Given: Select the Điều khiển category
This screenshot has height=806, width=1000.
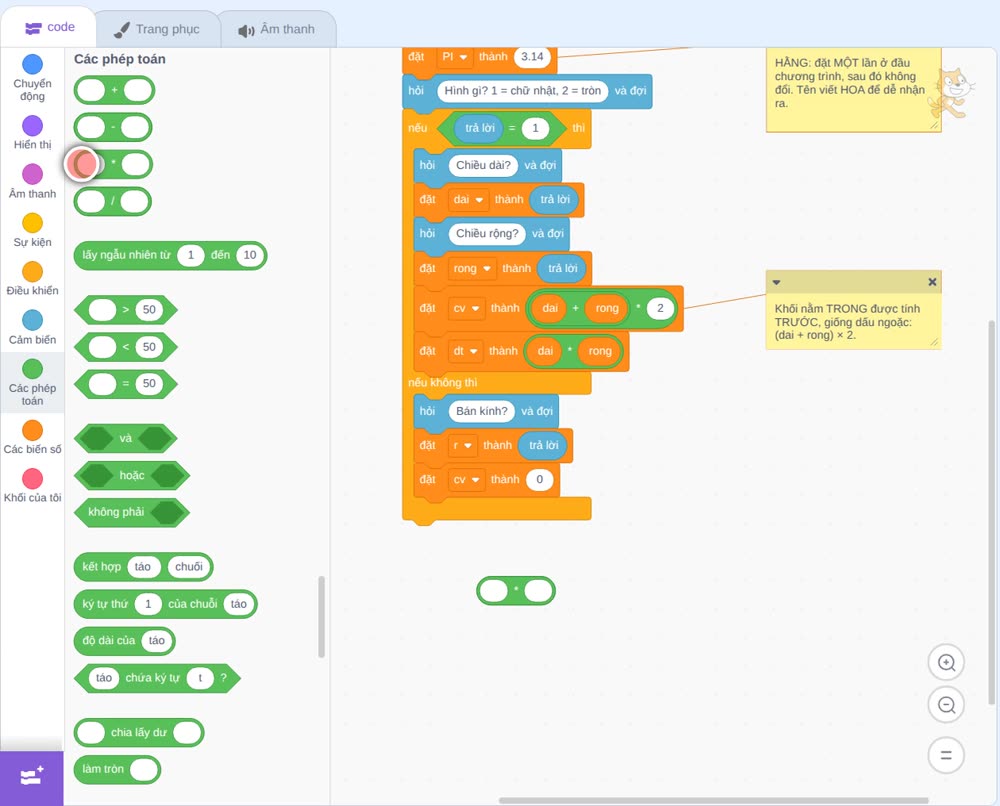Looking at the screenshot, I should 32,279.
